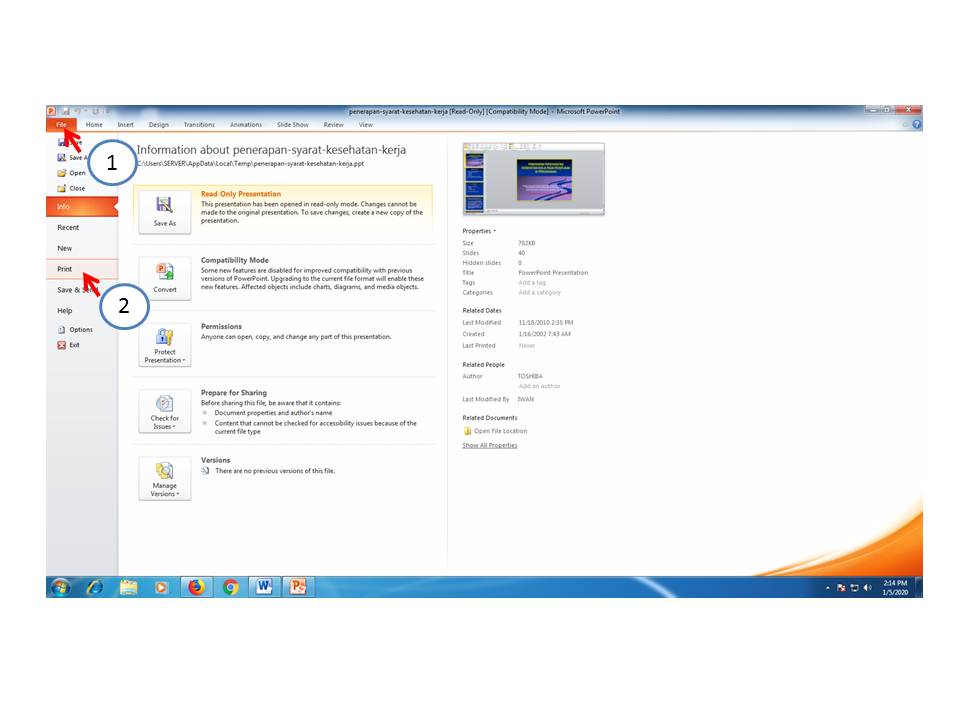Screen dimensions: 960x720
Task: Switch to the Insert ribbon tab
Action: [126, 125]
